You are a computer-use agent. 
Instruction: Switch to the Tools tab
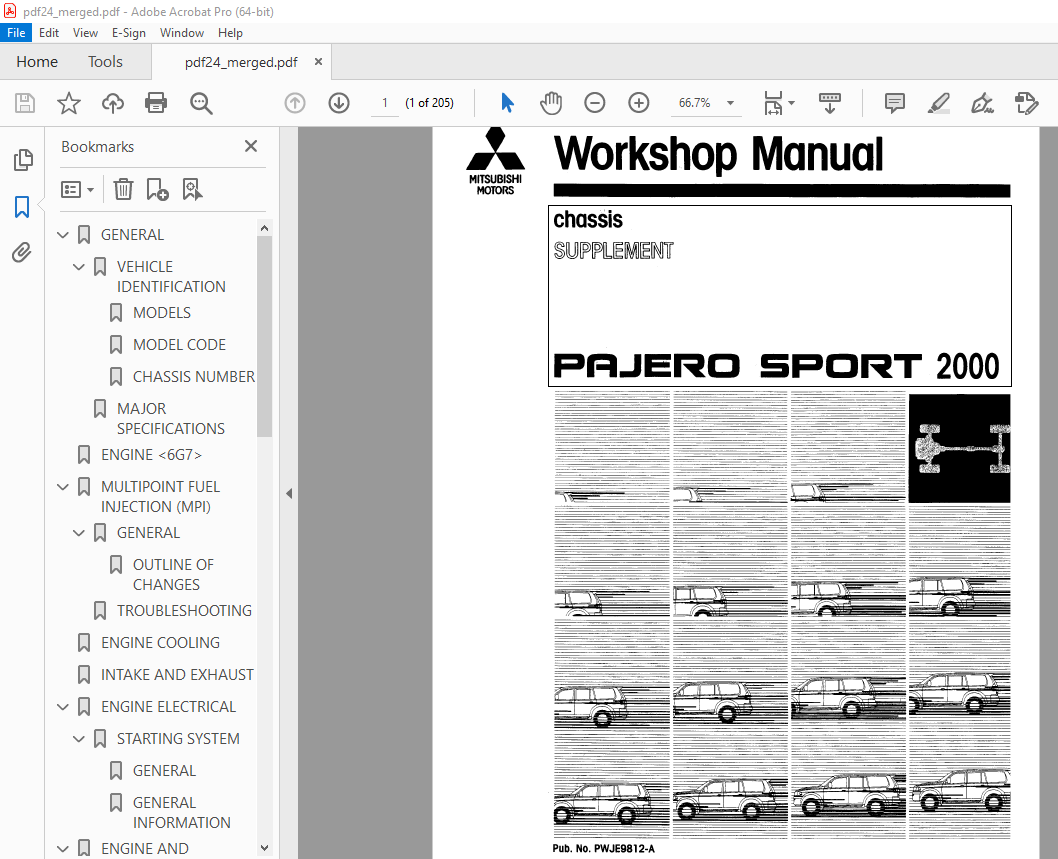point(105,62)
